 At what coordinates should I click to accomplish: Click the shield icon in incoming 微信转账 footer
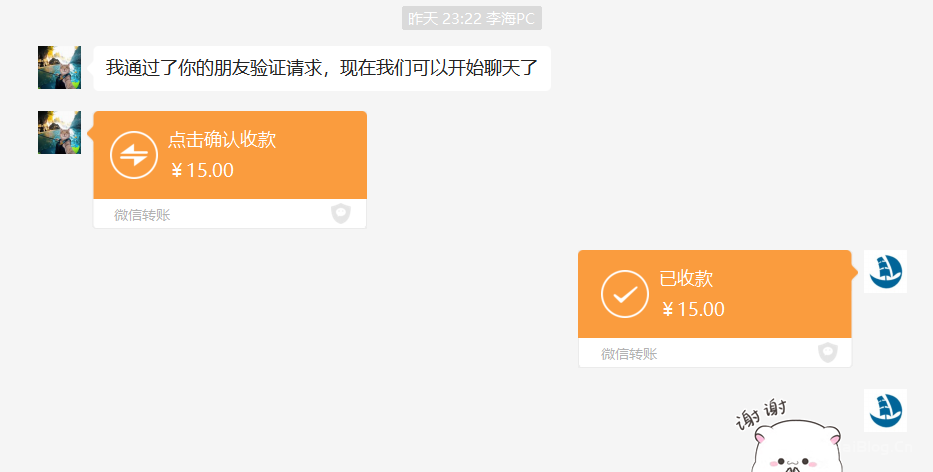[341, 214]
